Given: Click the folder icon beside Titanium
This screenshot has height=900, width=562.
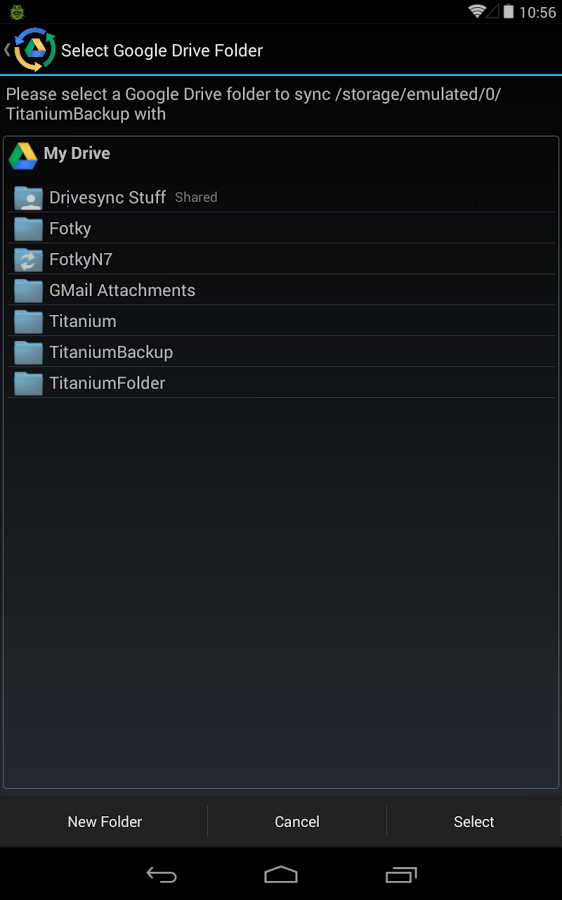Looking at the screenshot, I should coord(28,322).
